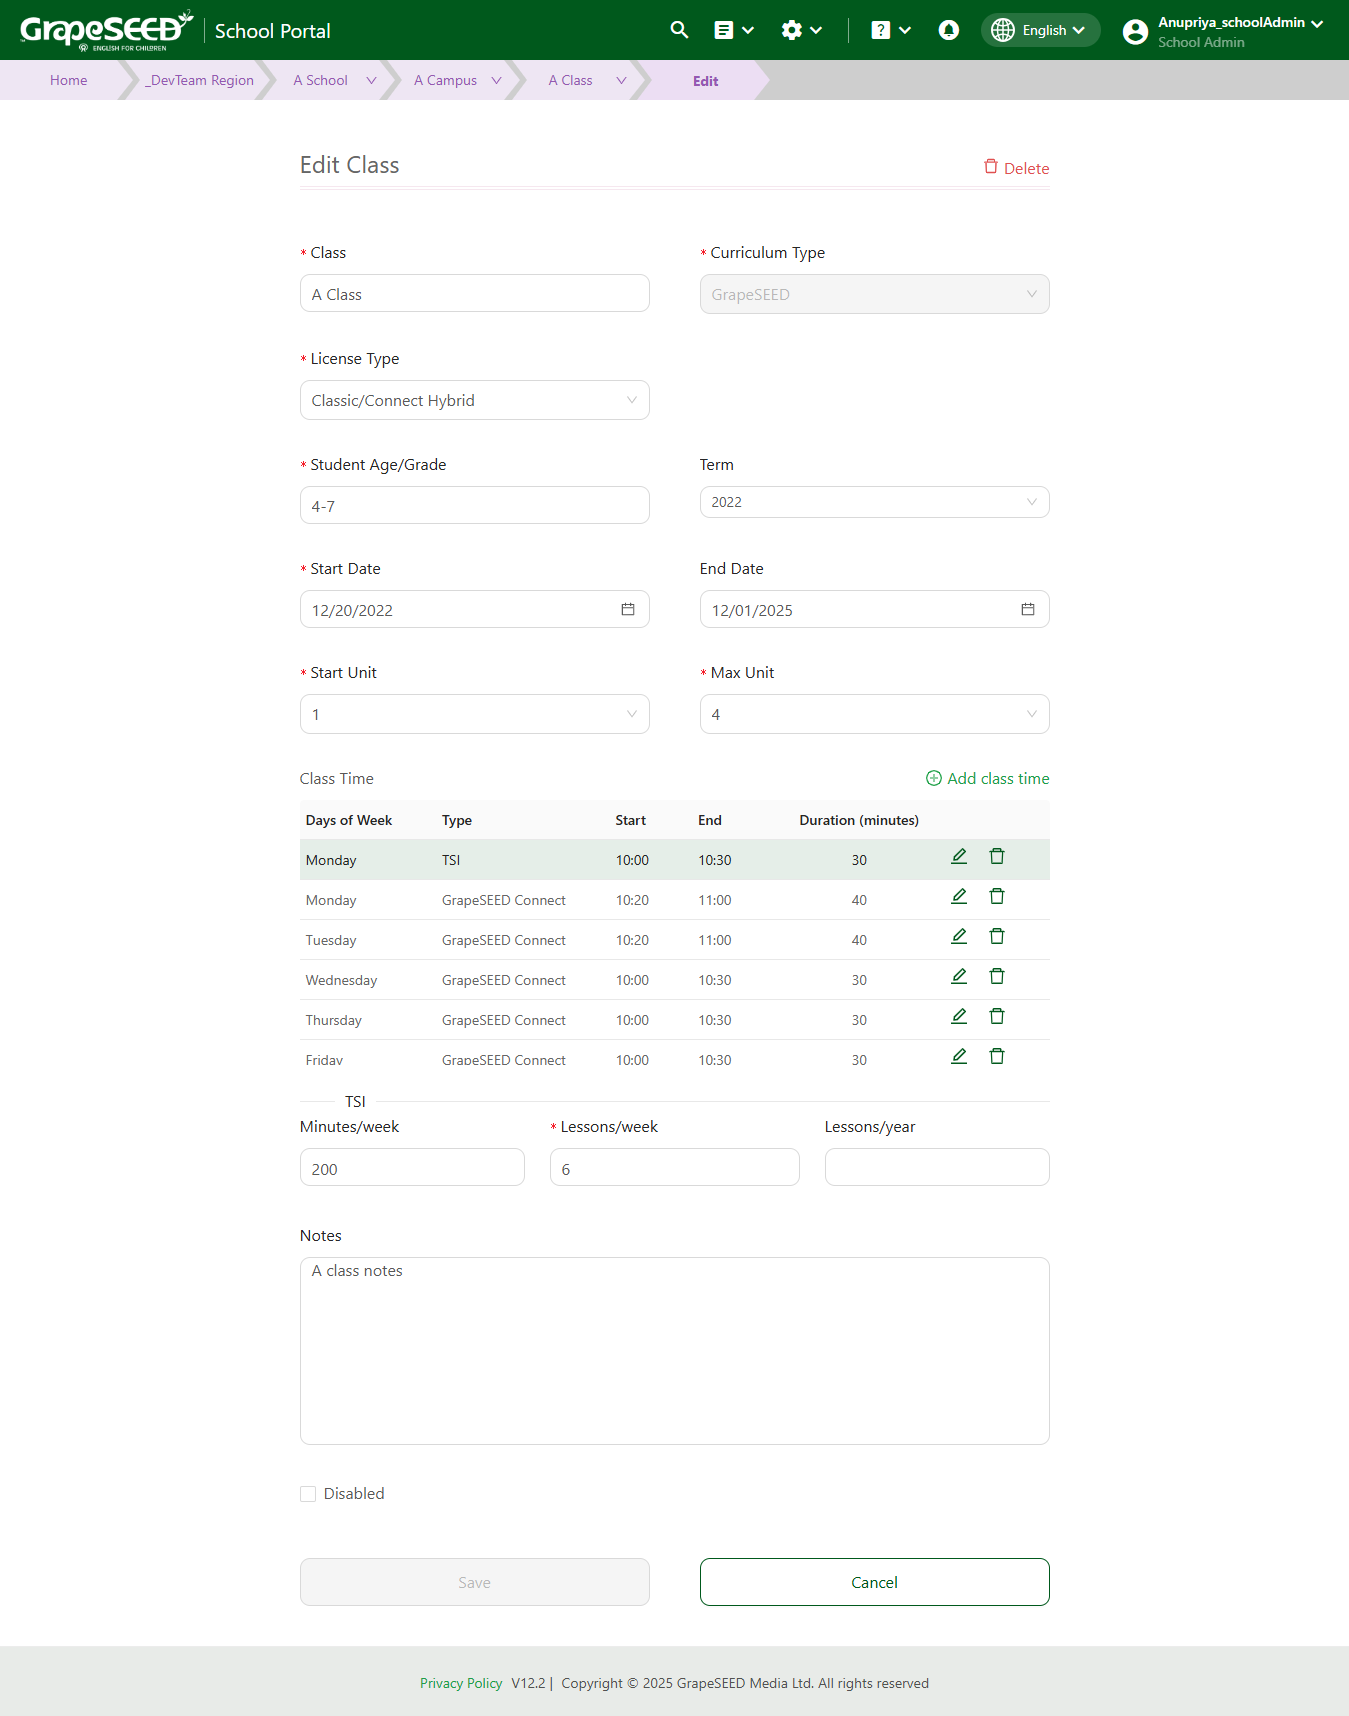This screenshot has width=1349, height=1716.
Task: Click inside the Notes text area
Action: [675, 1351]
